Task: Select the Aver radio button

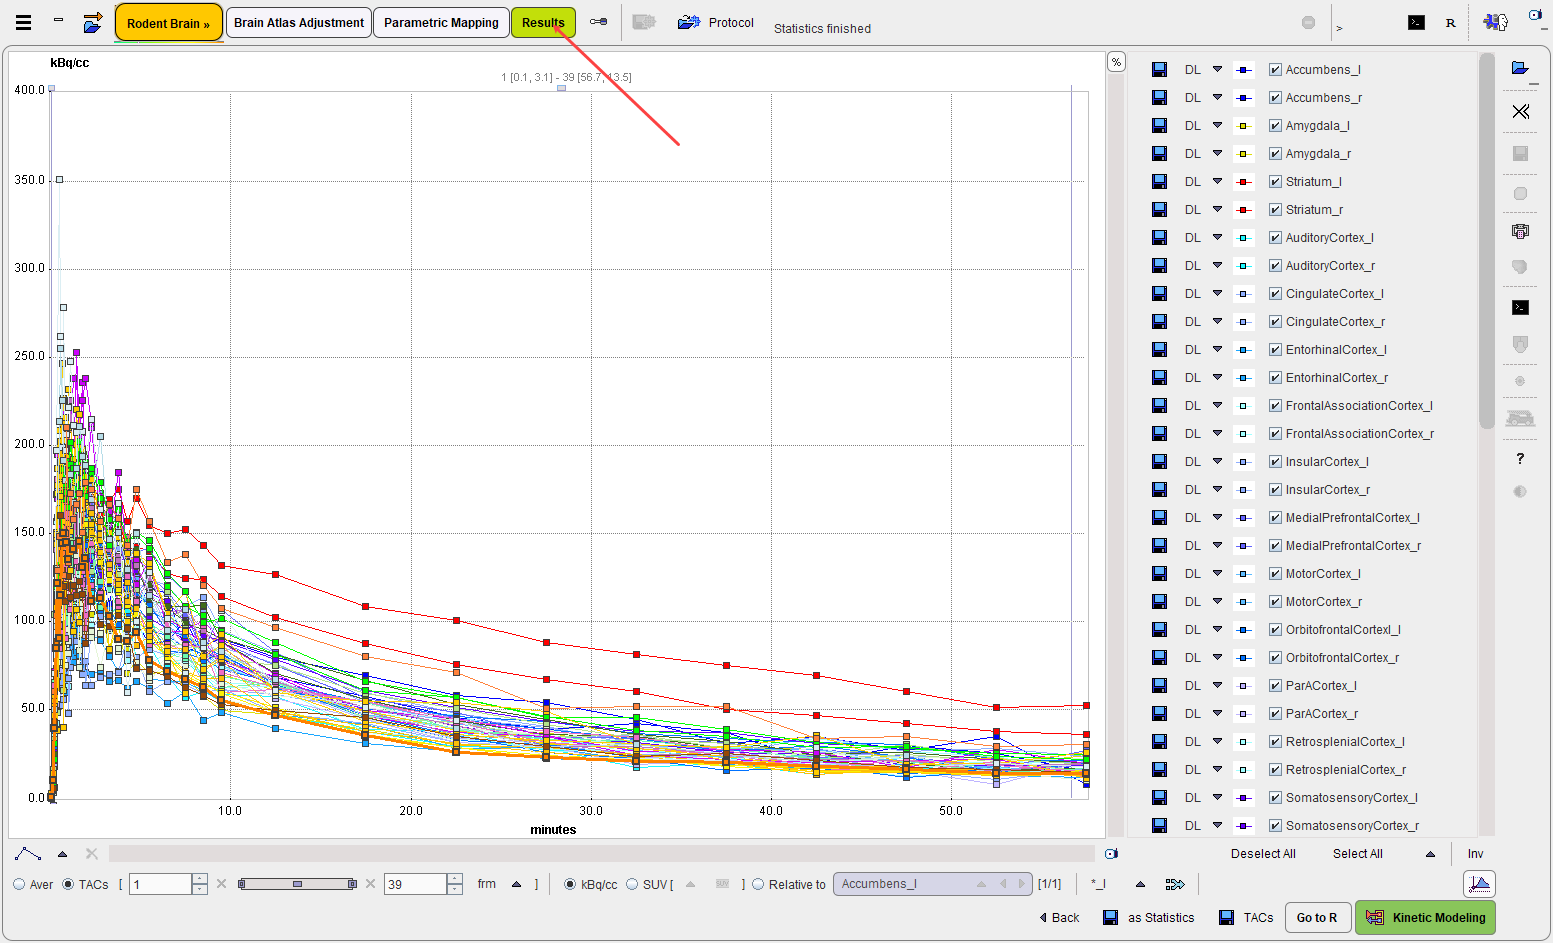Action: coord(19,884)
